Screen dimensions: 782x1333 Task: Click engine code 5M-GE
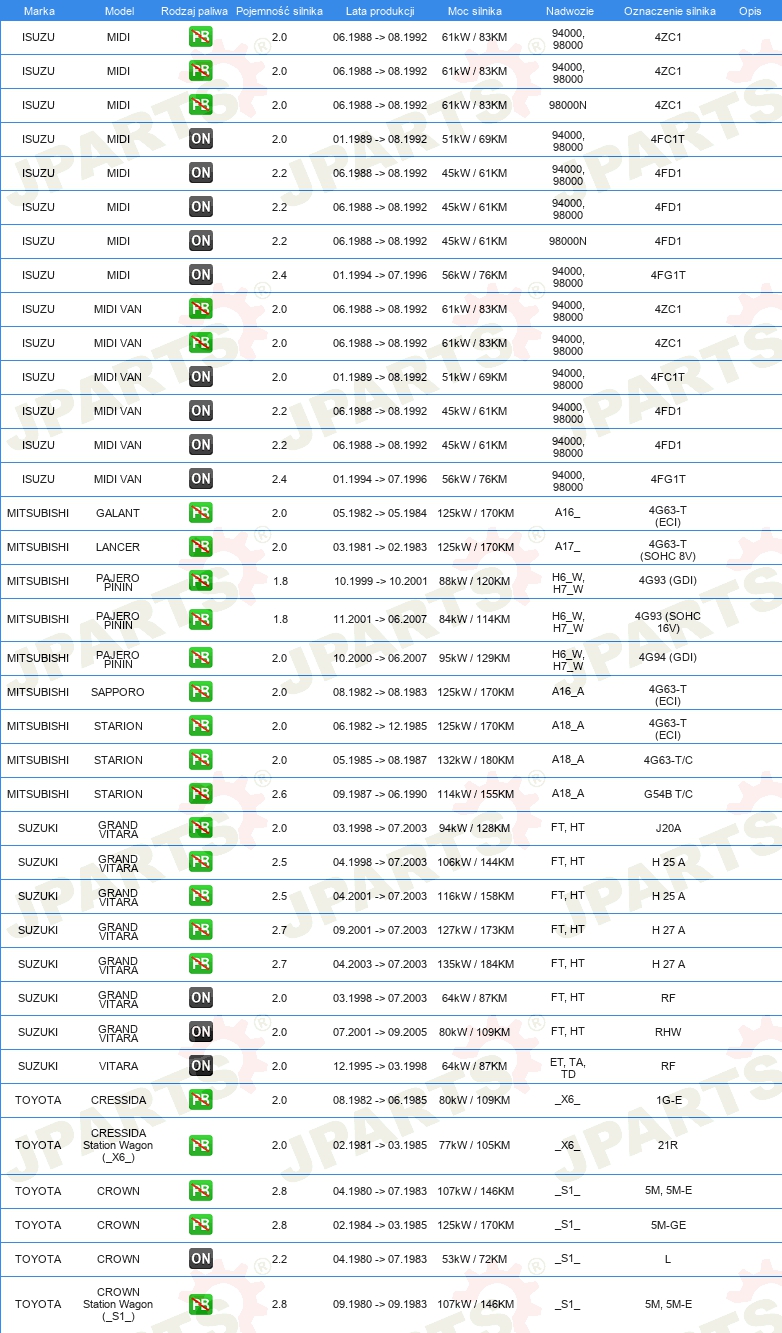tap(668, 1225)
